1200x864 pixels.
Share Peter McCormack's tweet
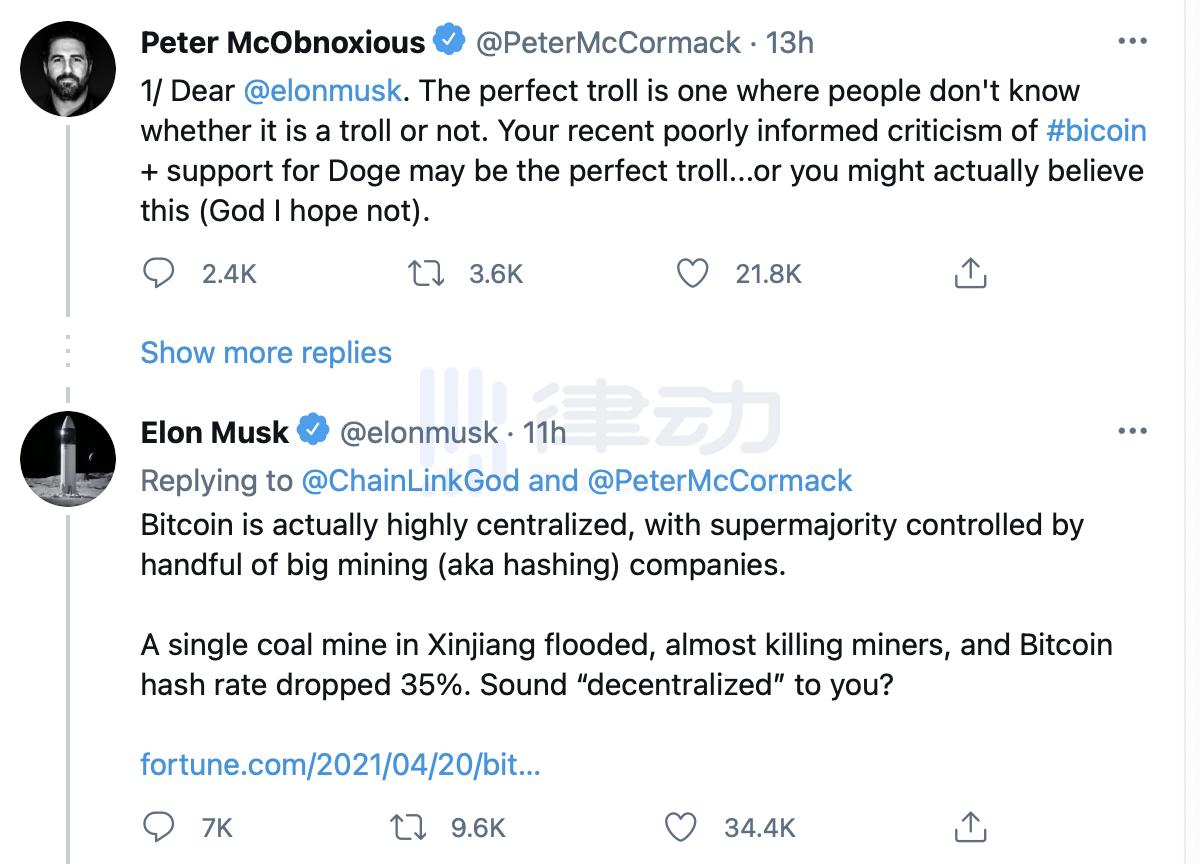pos(970,273)
